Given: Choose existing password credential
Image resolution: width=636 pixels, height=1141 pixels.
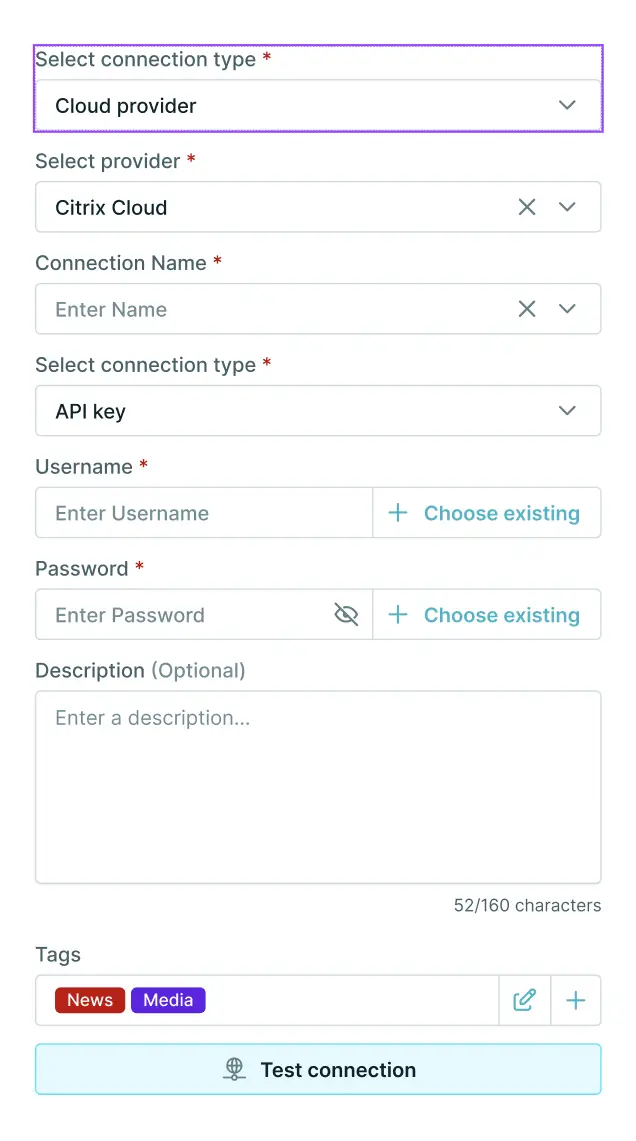Looking at the screenshot, I should pos(502,614).
